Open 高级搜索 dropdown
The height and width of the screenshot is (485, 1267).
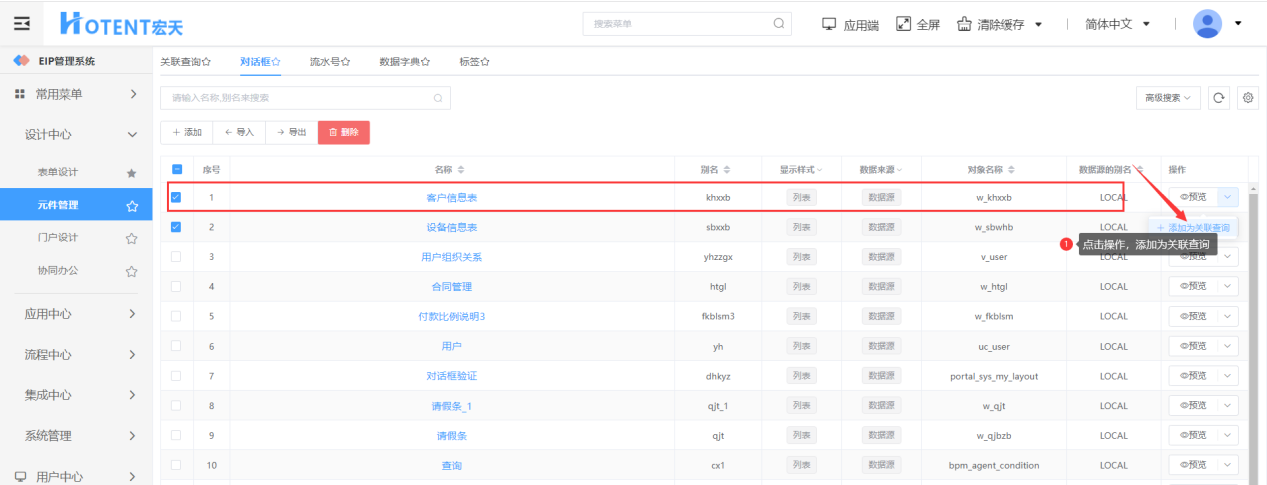coord(1168,98)
